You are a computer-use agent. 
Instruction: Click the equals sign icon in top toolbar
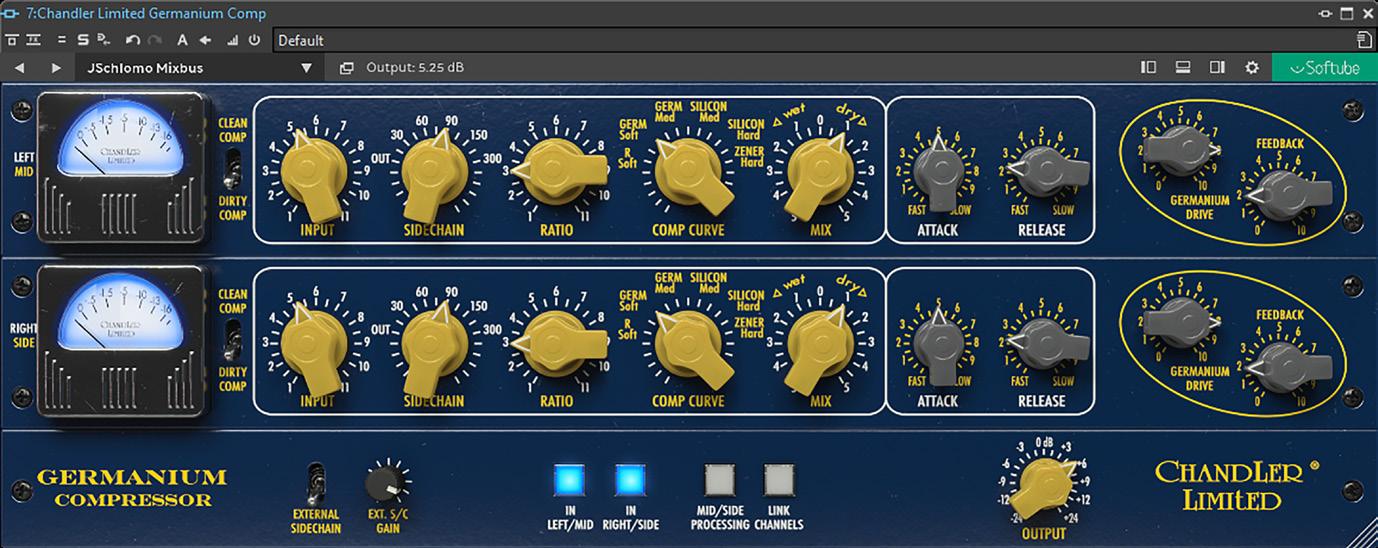click(62, 40)
